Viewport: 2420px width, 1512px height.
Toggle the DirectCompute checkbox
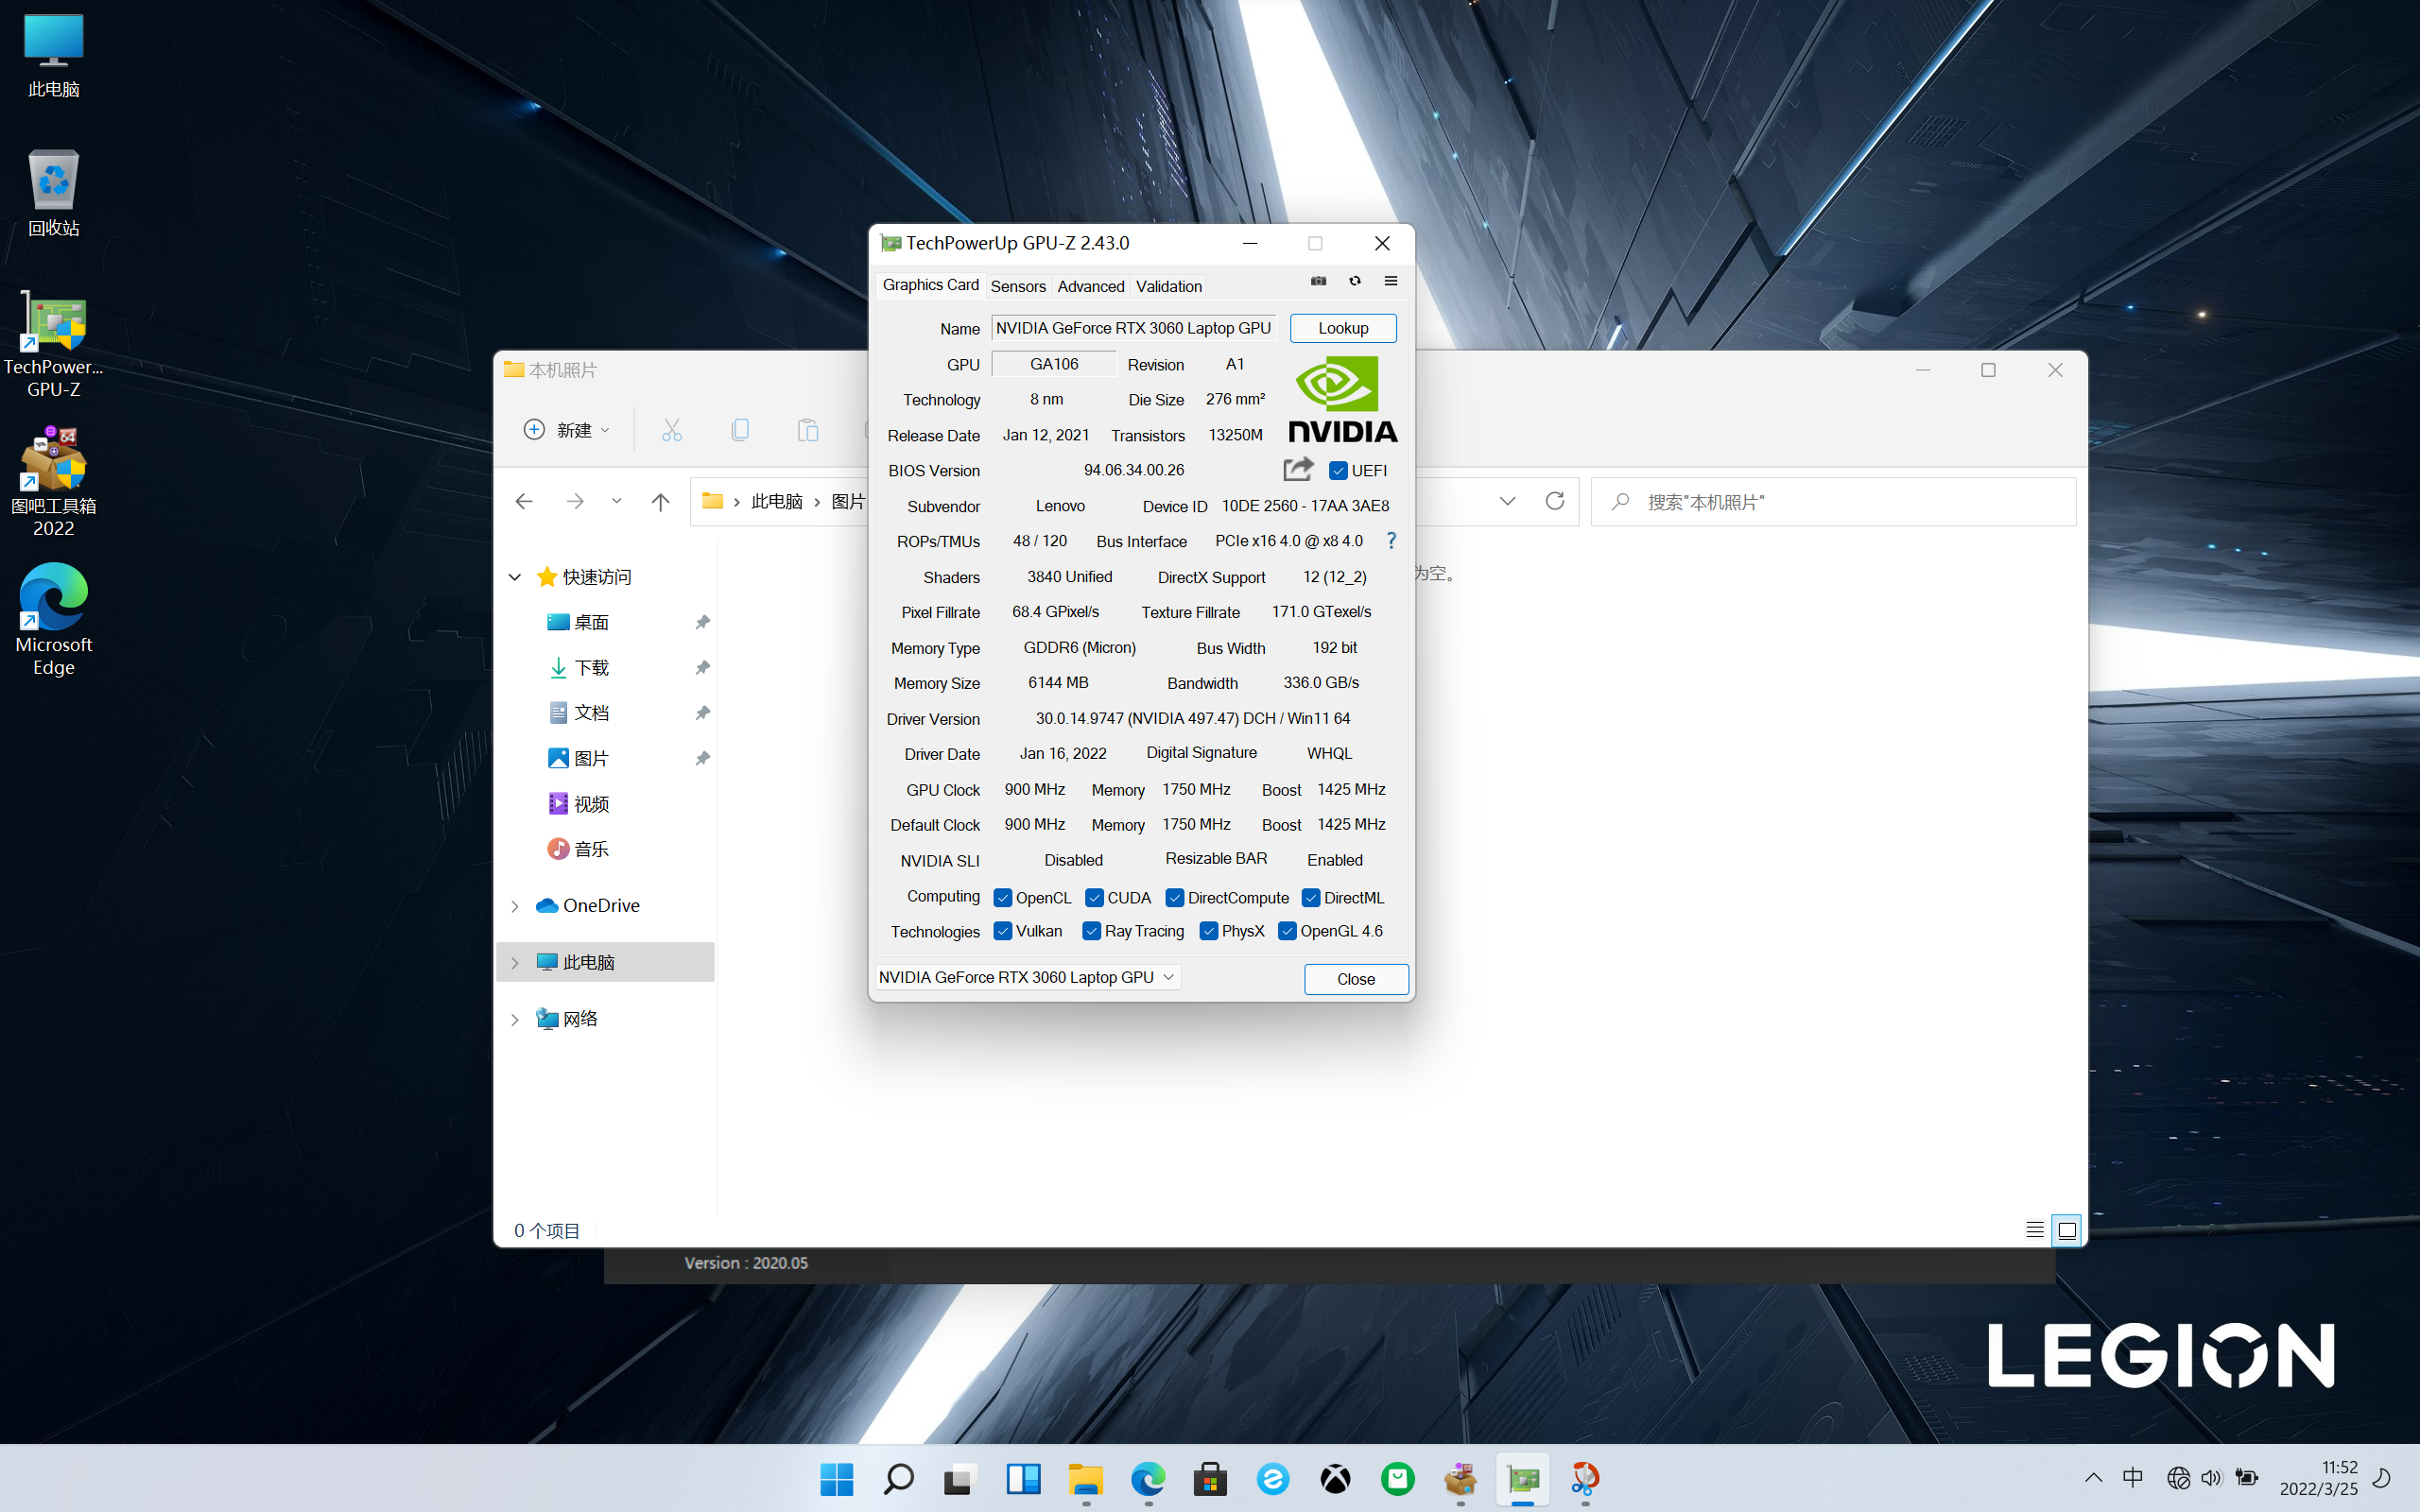point(1175,898)
